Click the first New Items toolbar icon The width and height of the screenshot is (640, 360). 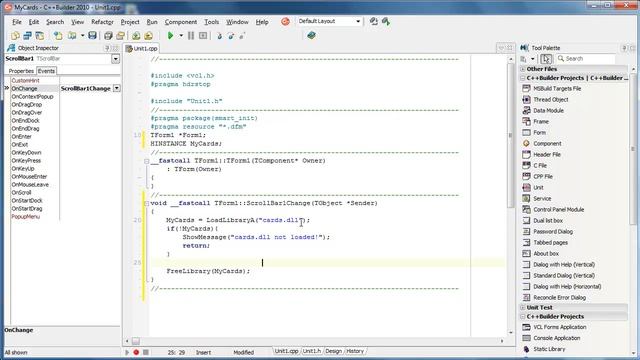point(15,36)
